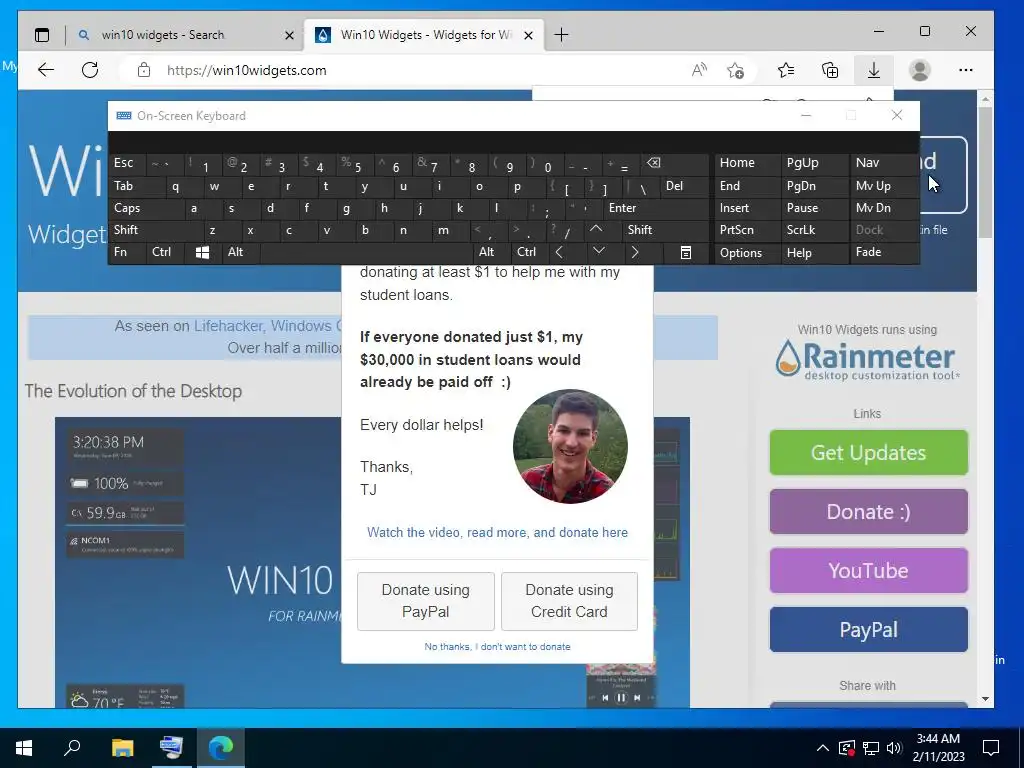Open Watch the video, read more link
1024x768 pixels.
click(498, 532)
